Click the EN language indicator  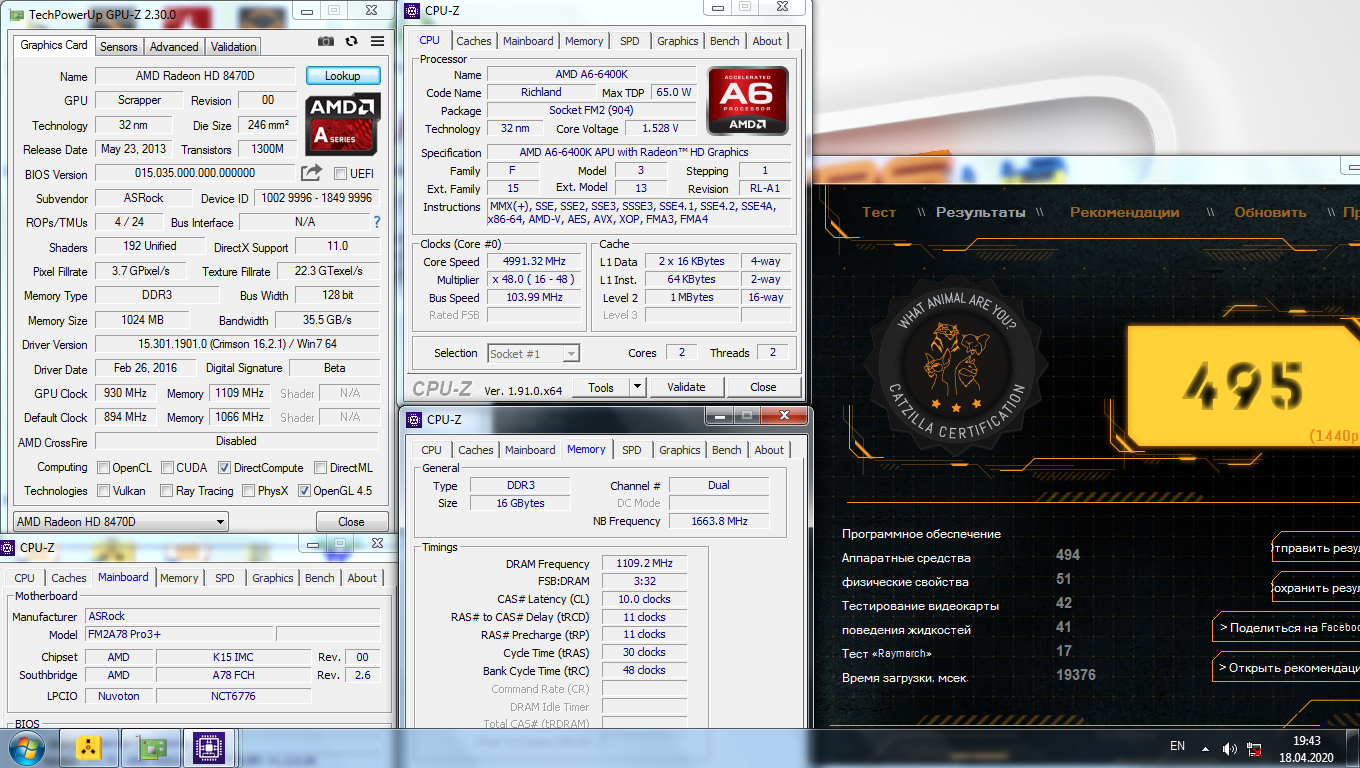(x=1177, y=746)
